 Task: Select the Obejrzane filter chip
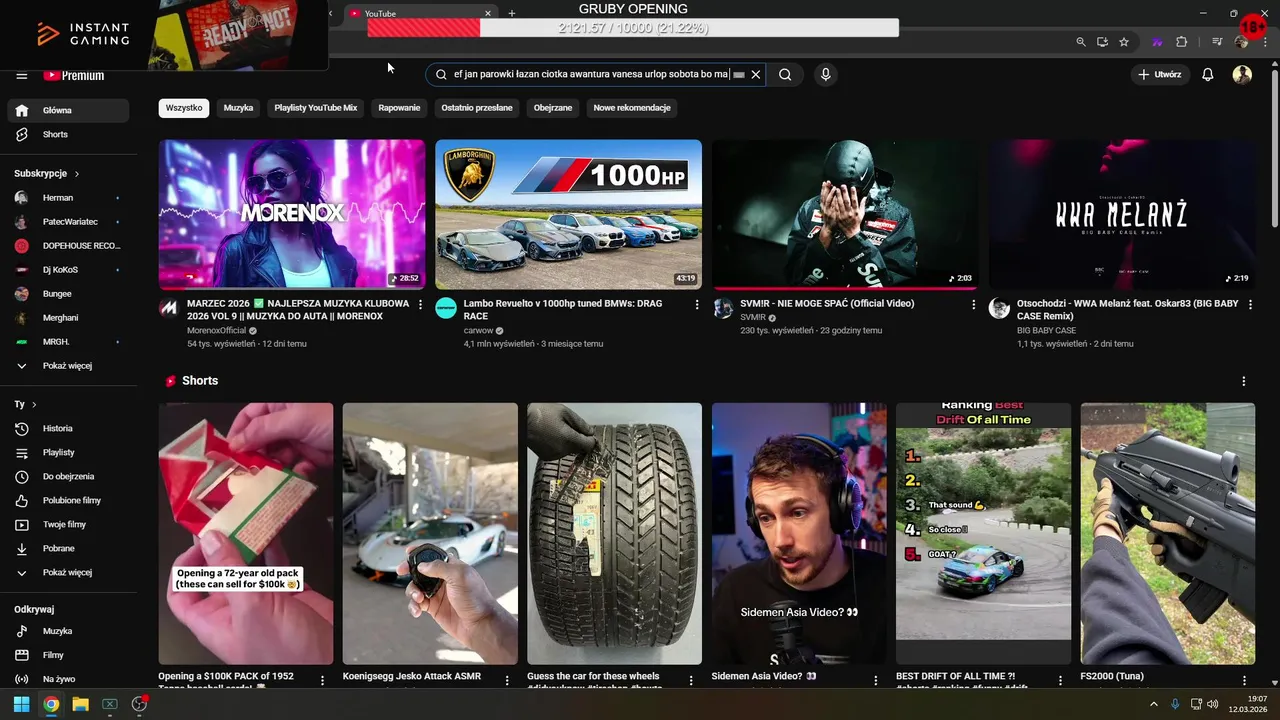[553, 108]
